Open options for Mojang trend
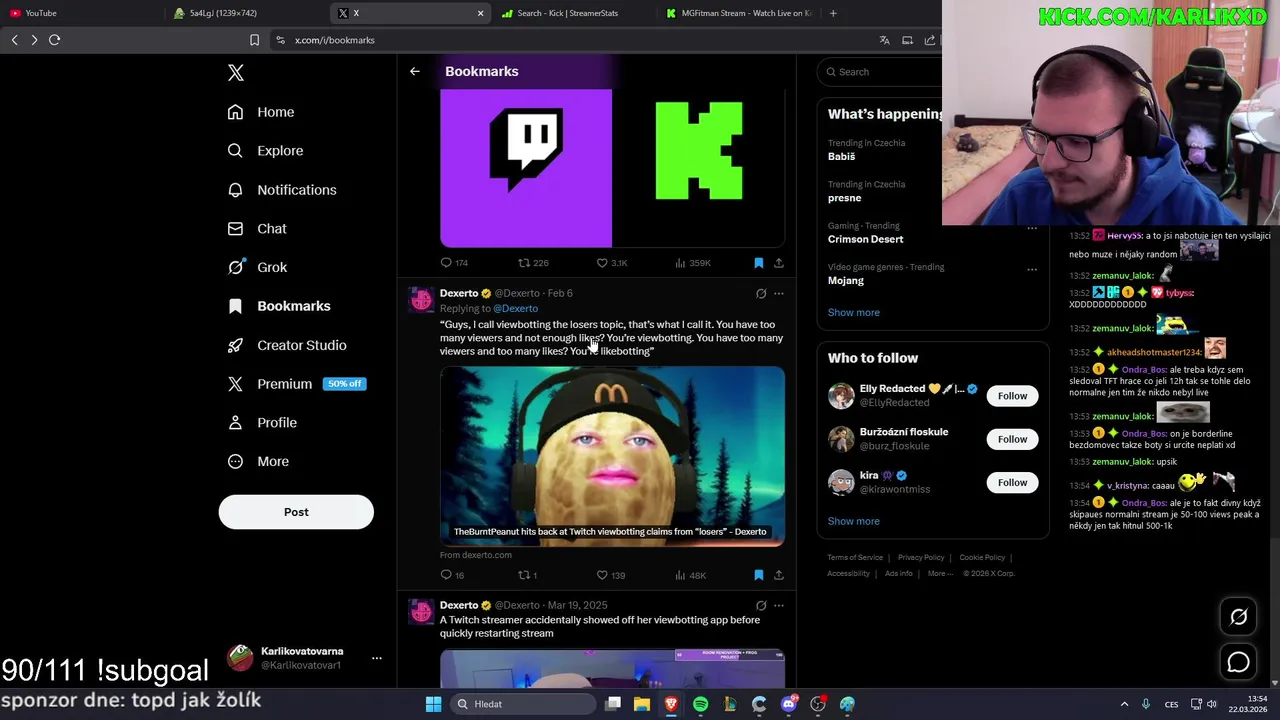This screenshot has width=1280, height=720. click(1032, 269)
